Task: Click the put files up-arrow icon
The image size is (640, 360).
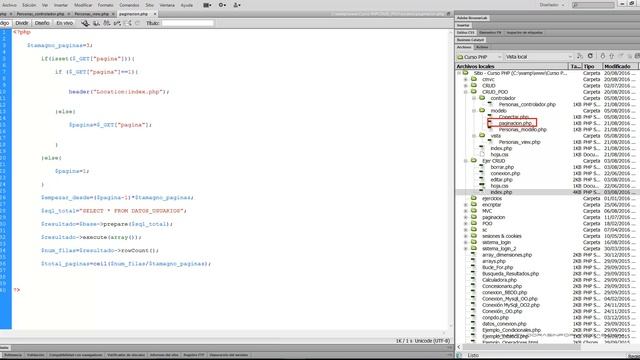Action: pos(611,56)
